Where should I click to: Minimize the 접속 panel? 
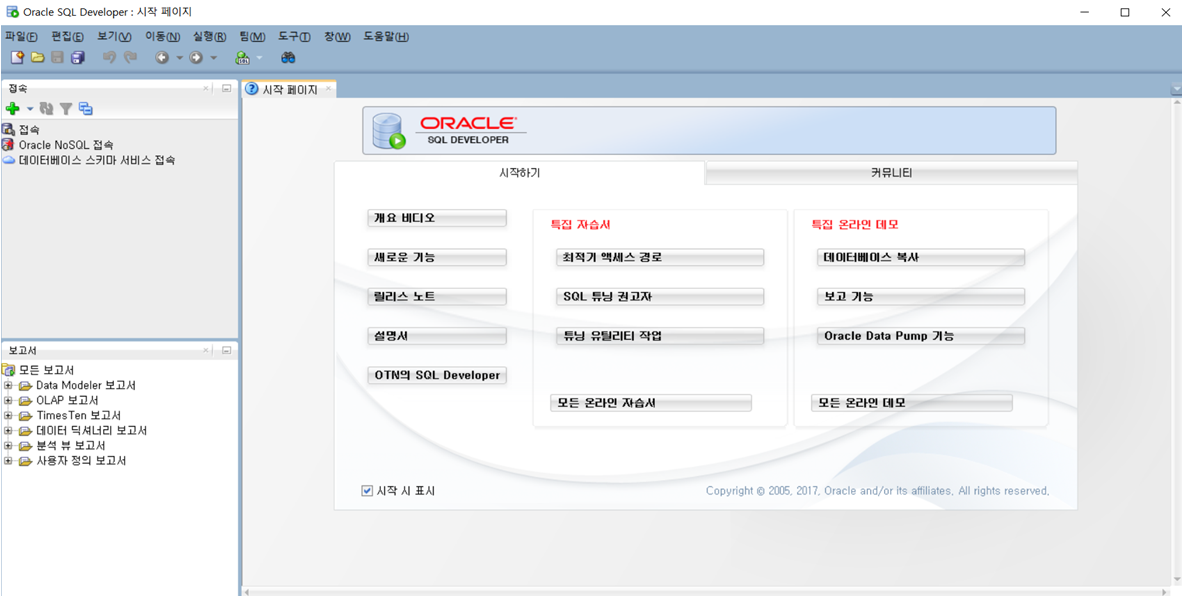click(x=226, y=88)
